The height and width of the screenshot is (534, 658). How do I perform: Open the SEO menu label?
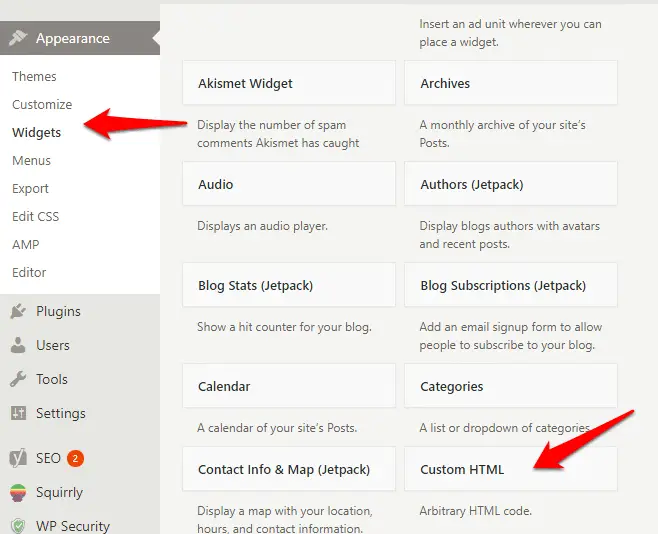(48, 458)
